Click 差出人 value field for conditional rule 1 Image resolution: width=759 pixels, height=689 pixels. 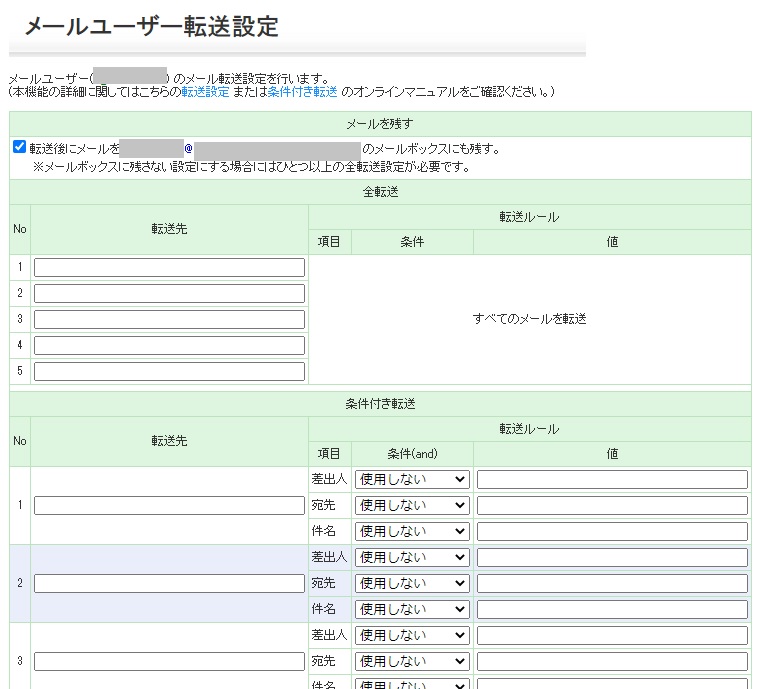tap(612, 480)
